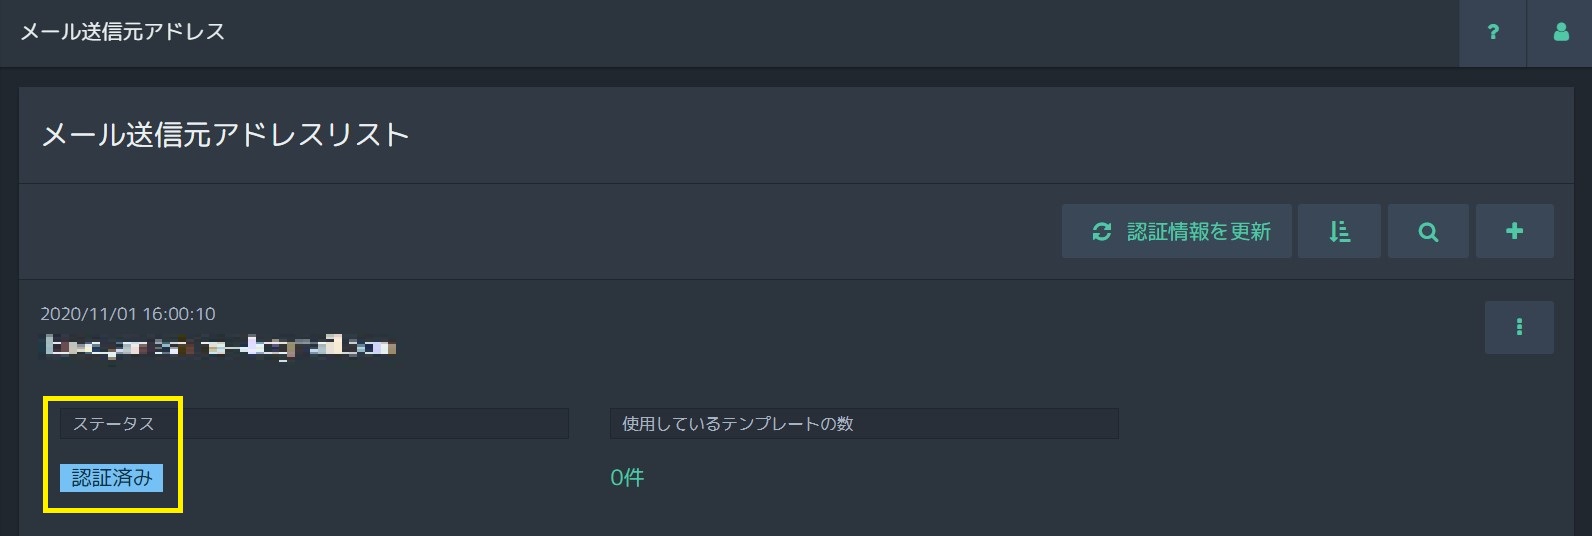1592x536 pixels.
Task: Click the ステータス field label
Action: click(113, 424)
